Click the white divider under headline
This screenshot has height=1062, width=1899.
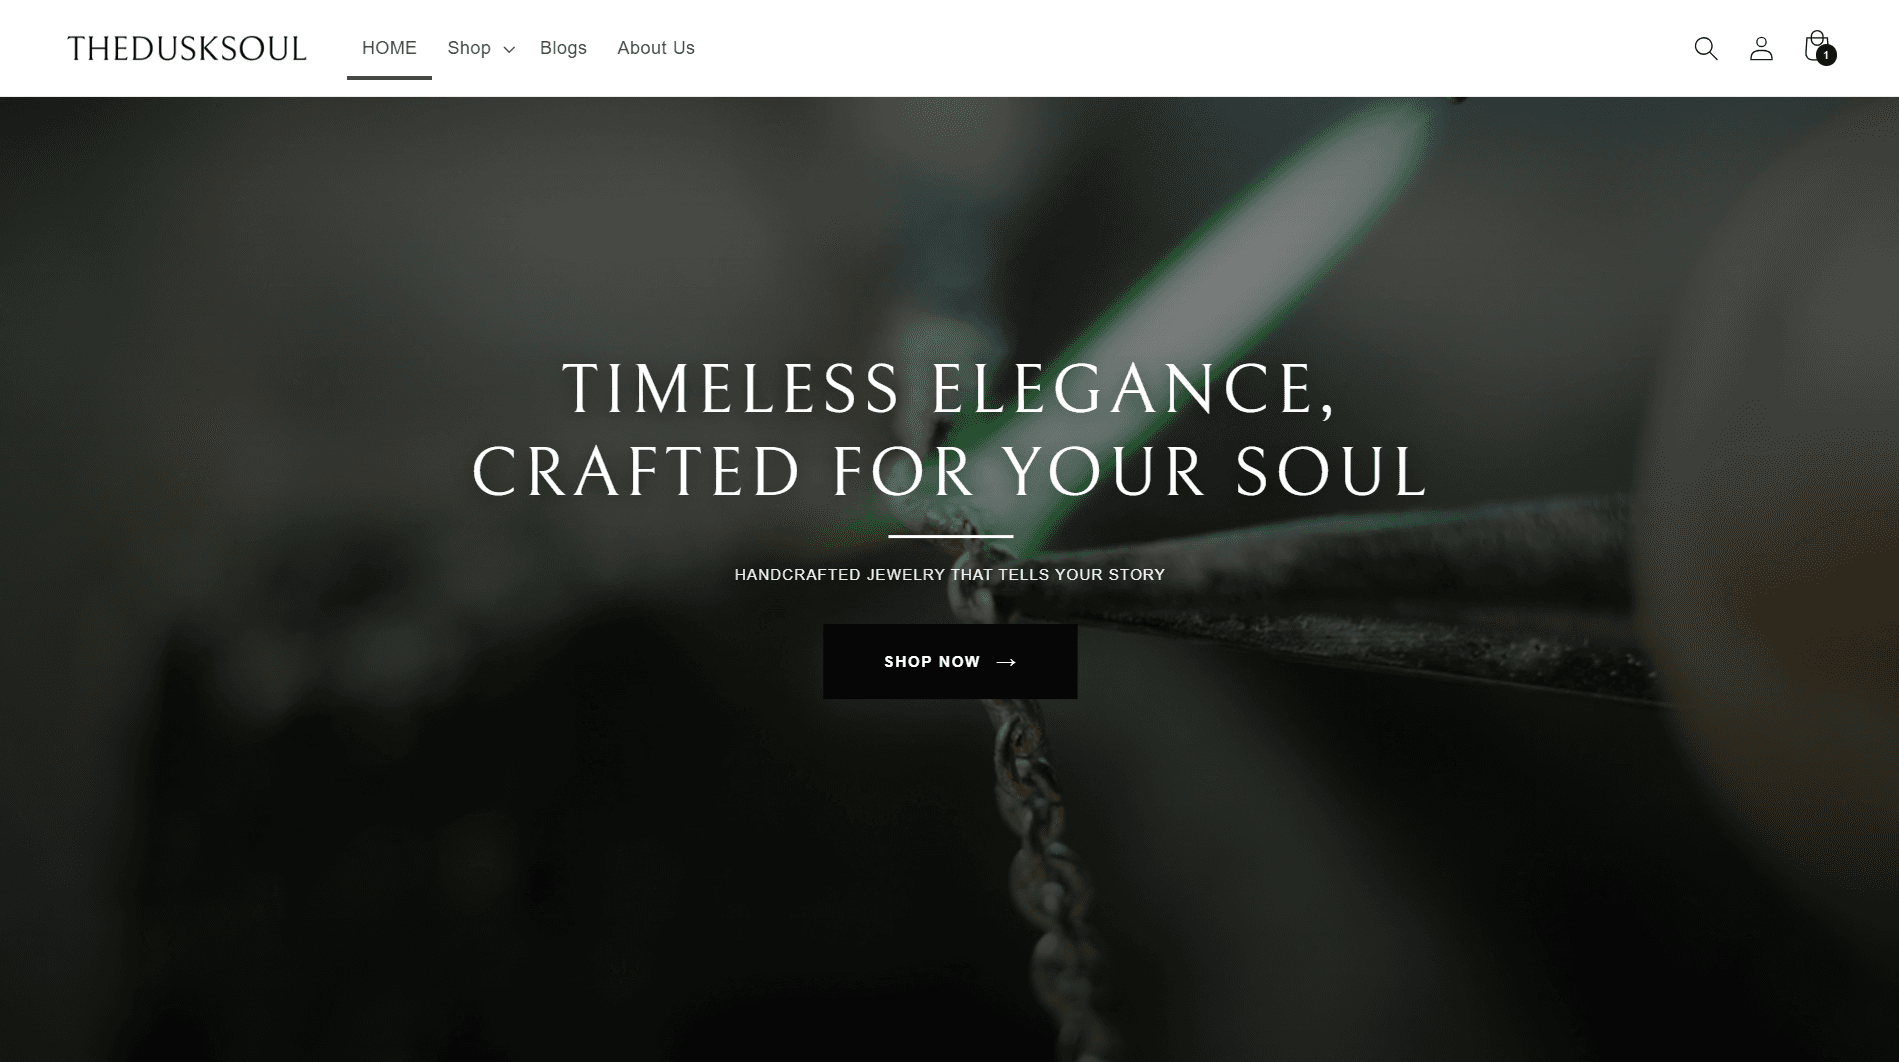coord(950,536)
